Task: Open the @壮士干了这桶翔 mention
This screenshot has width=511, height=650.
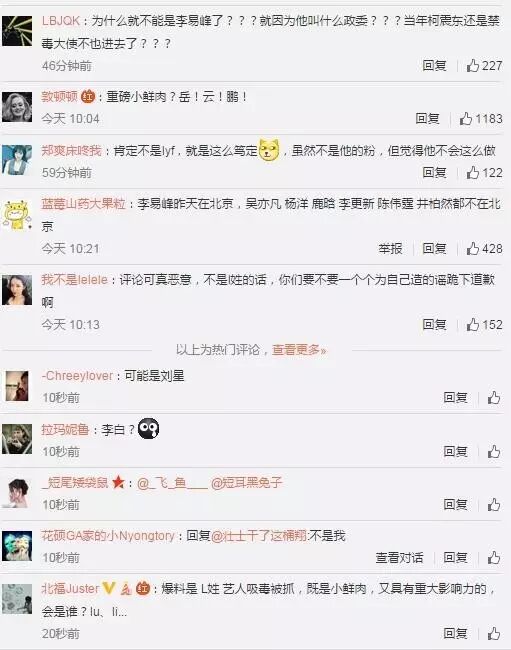Action: coord(259,536)
